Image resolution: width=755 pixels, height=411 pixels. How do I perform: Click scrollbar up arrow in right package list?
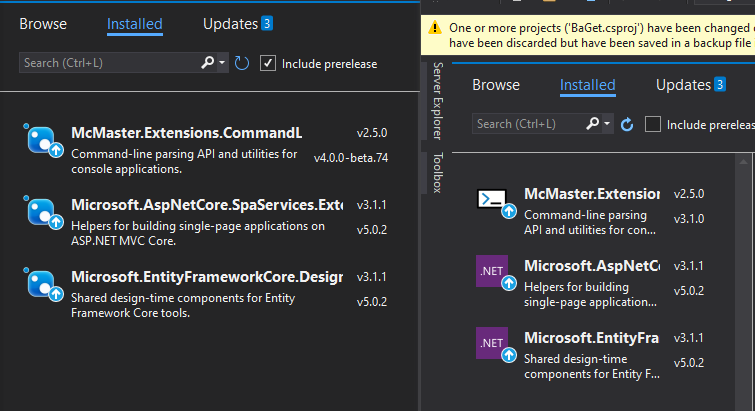coord(743,162)
